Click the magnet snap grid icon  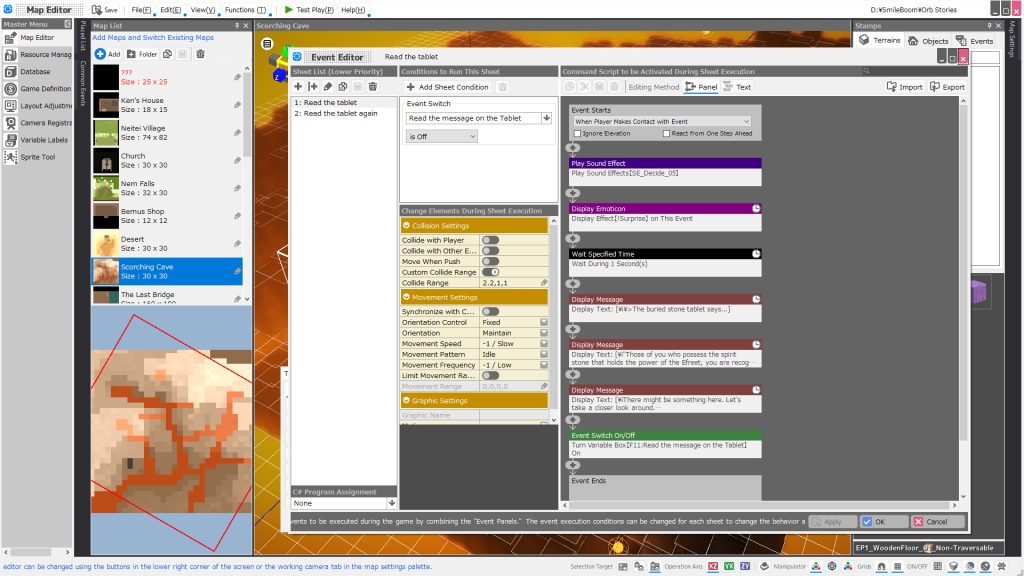(881, 566)
